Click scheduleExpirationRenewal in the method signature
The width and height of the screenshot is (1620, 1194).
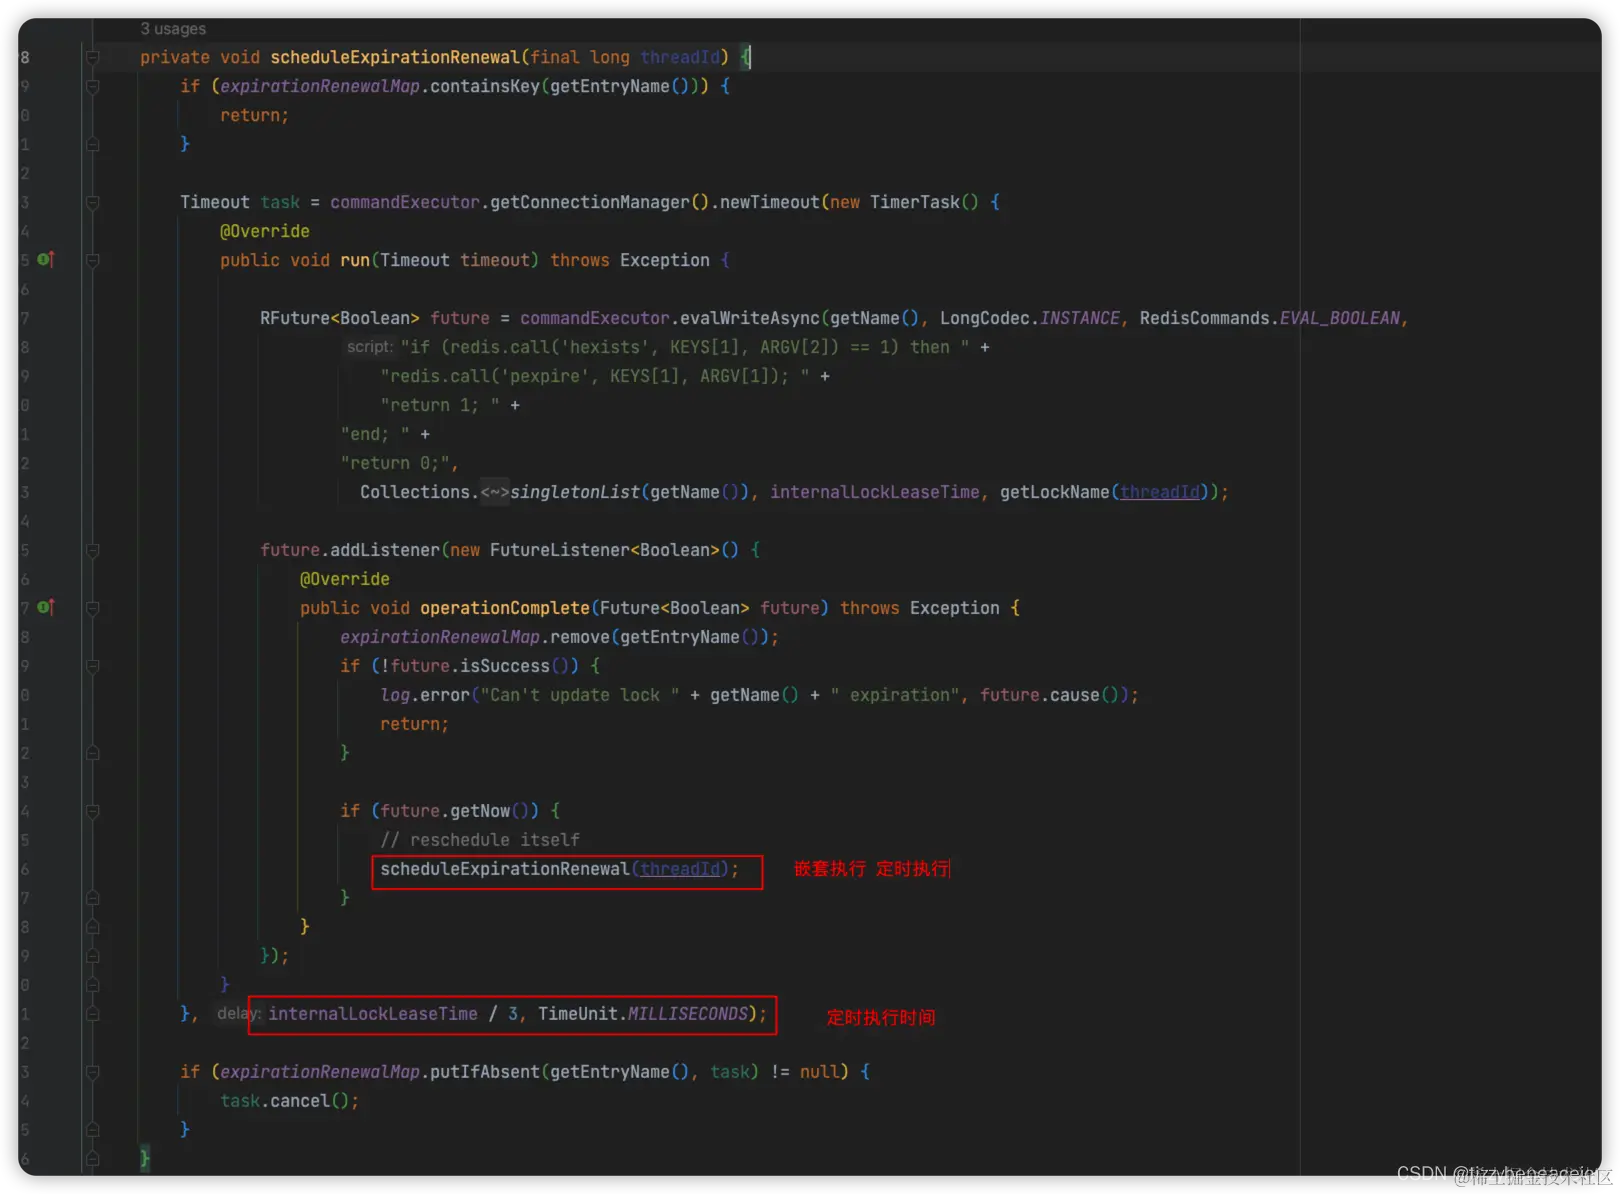pyautogui.click(x=395, y=57)
